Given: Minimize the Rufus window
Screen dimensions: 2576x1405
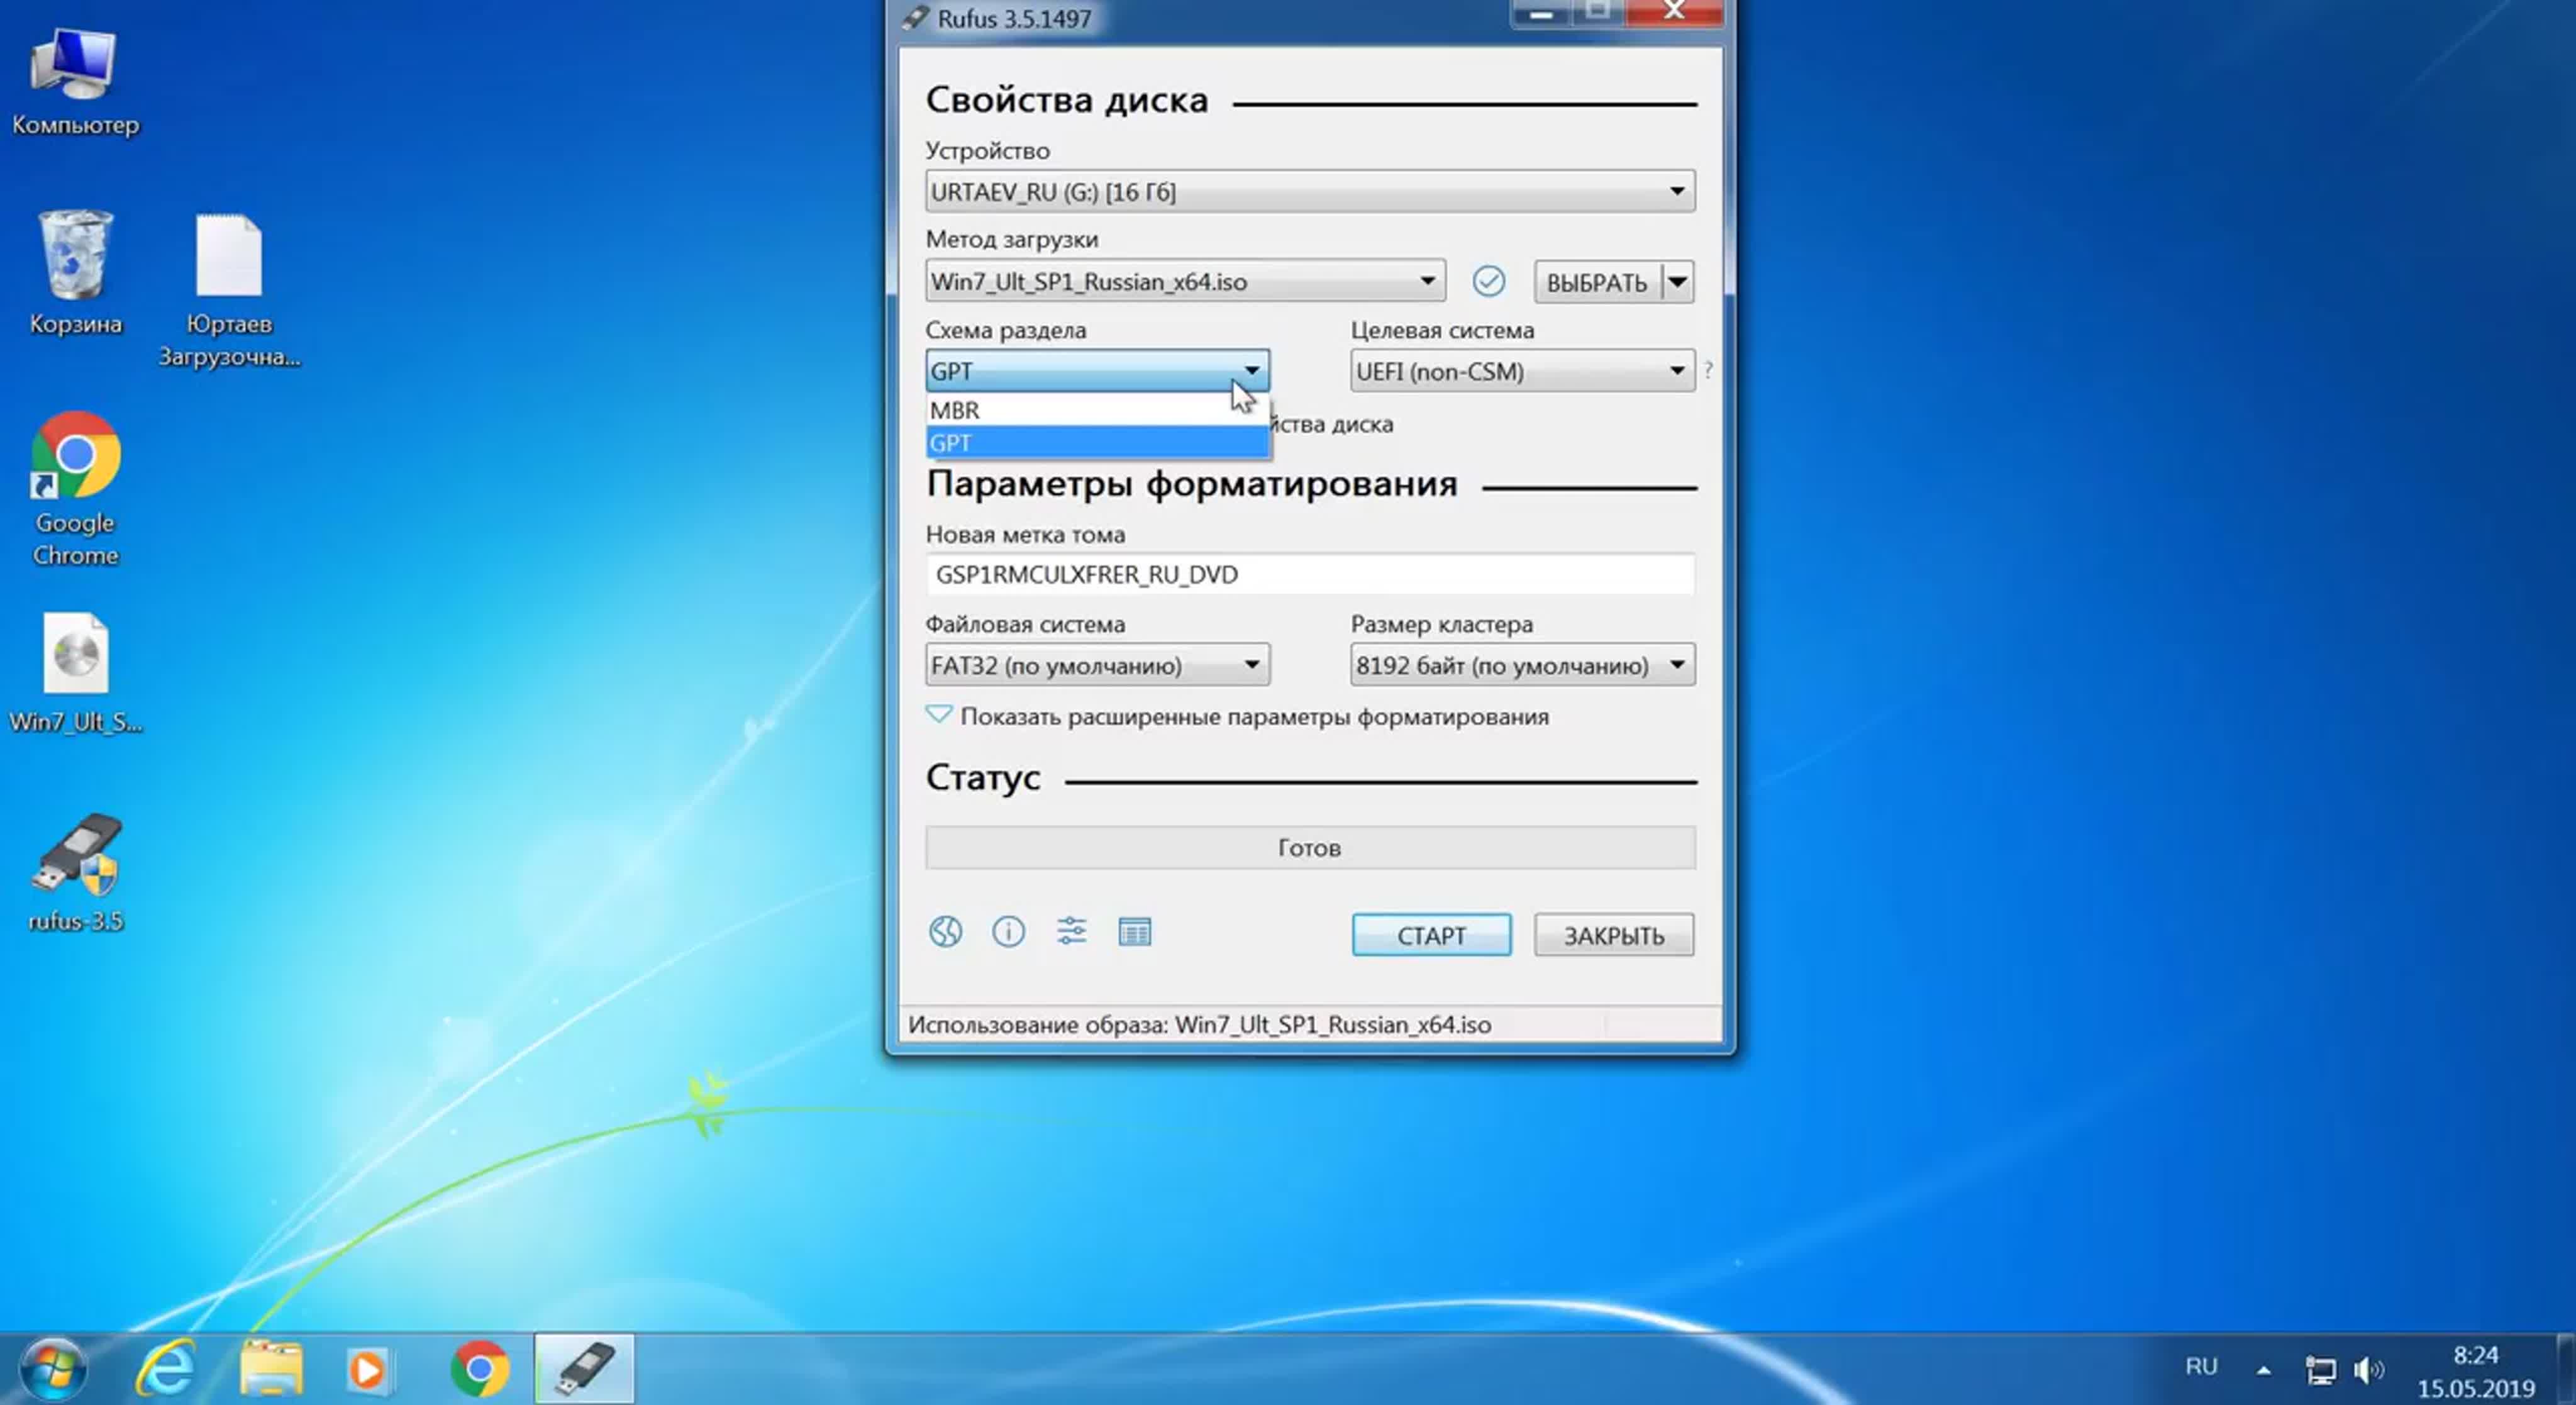Looking at the screenshot, I should 1541,13.
